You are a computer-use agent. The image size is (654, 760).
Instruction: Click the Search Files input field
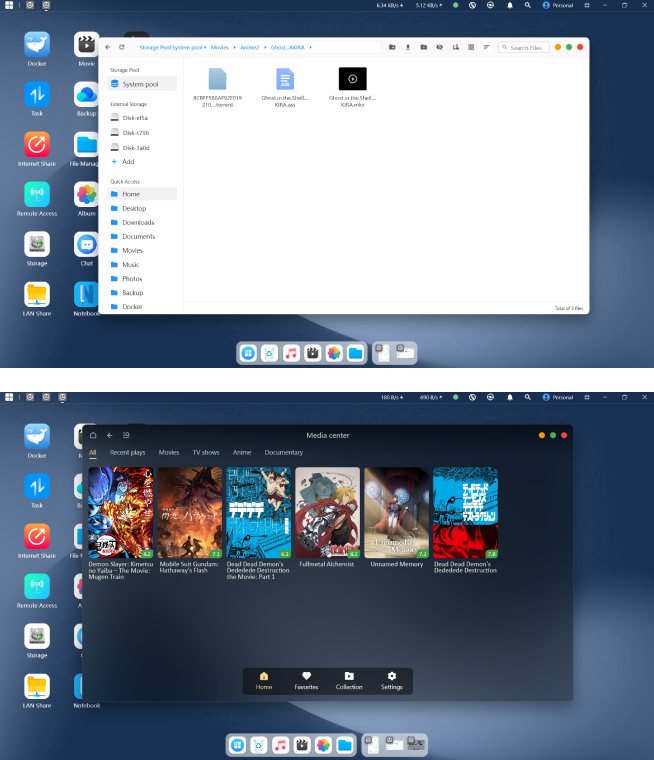tap(526, 47)
